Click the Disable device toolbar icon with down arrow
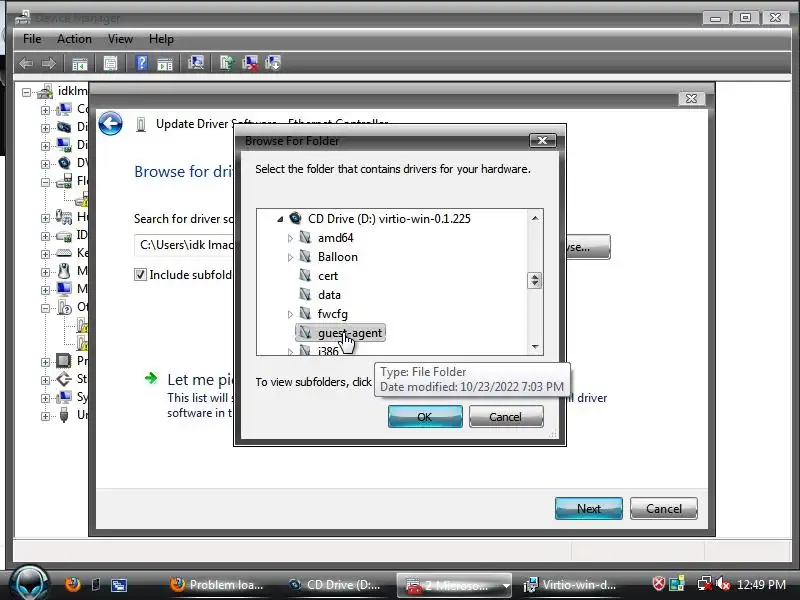 click(273, 63)
